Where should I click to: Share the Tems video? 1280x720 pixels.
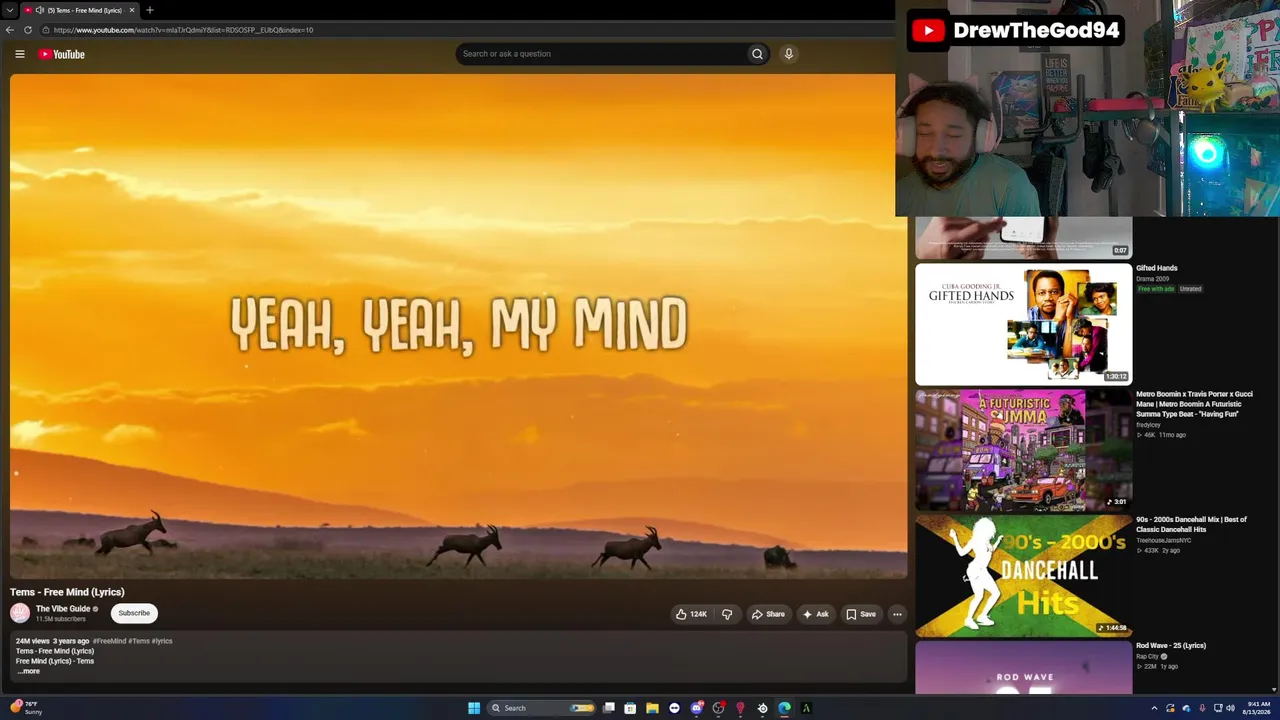pos(768,614)
